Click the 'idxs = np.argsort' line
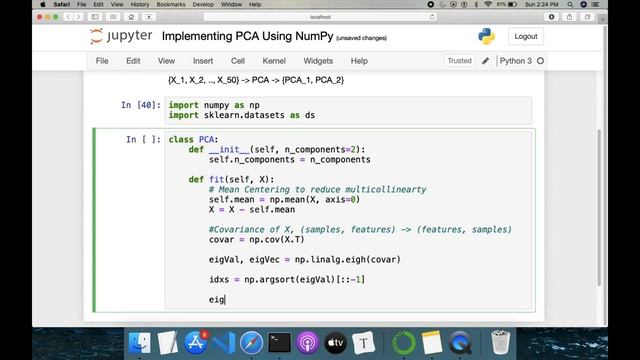This screenshot has width=640, height=360. (x=287, y=280)
